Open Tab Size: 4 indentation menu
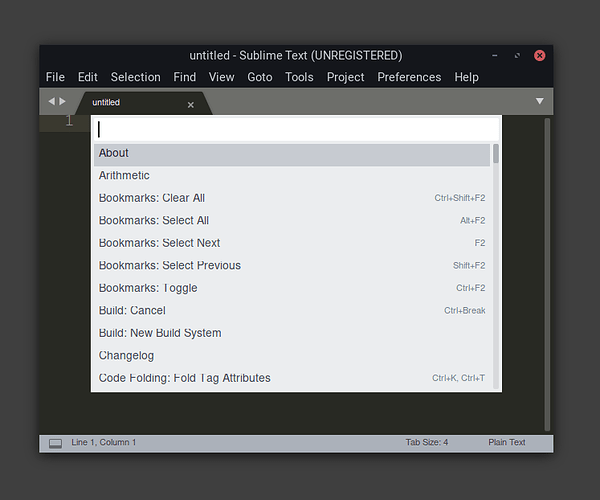The height and width of the screenshot is (500, 600). [x=427, y=442]
